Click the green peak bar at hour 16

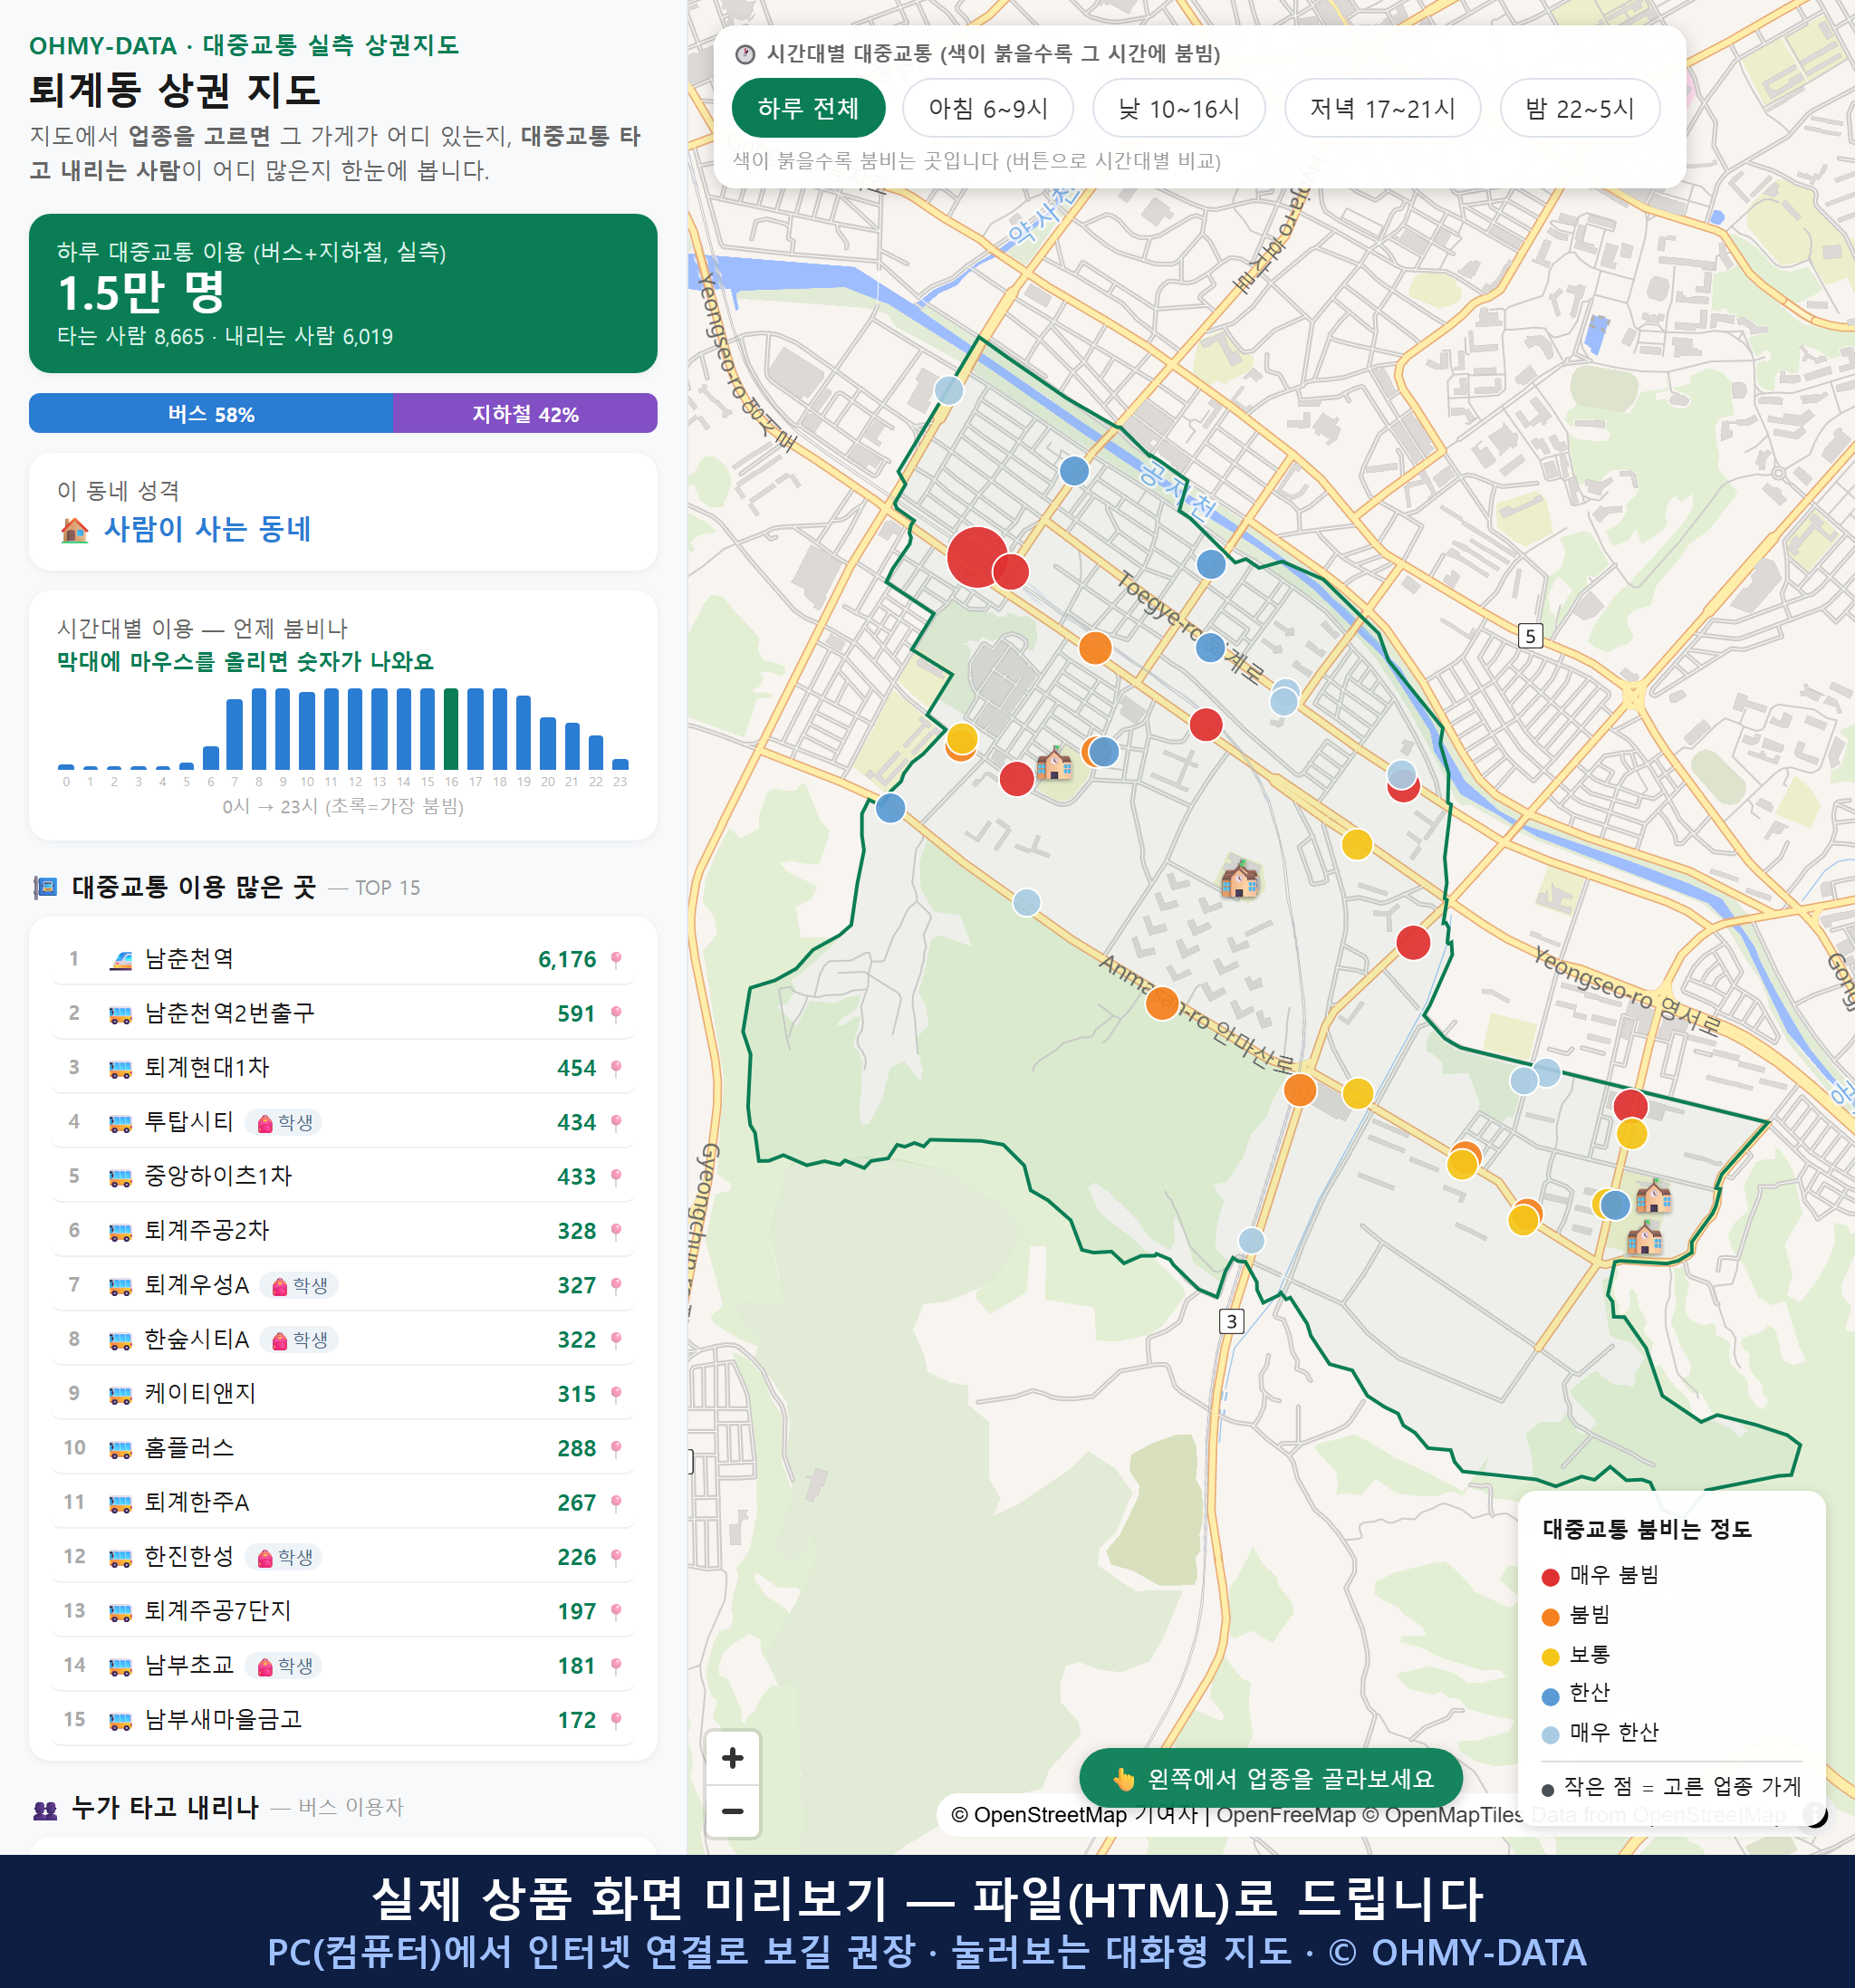pyautogui.click(x=451, y=729)
